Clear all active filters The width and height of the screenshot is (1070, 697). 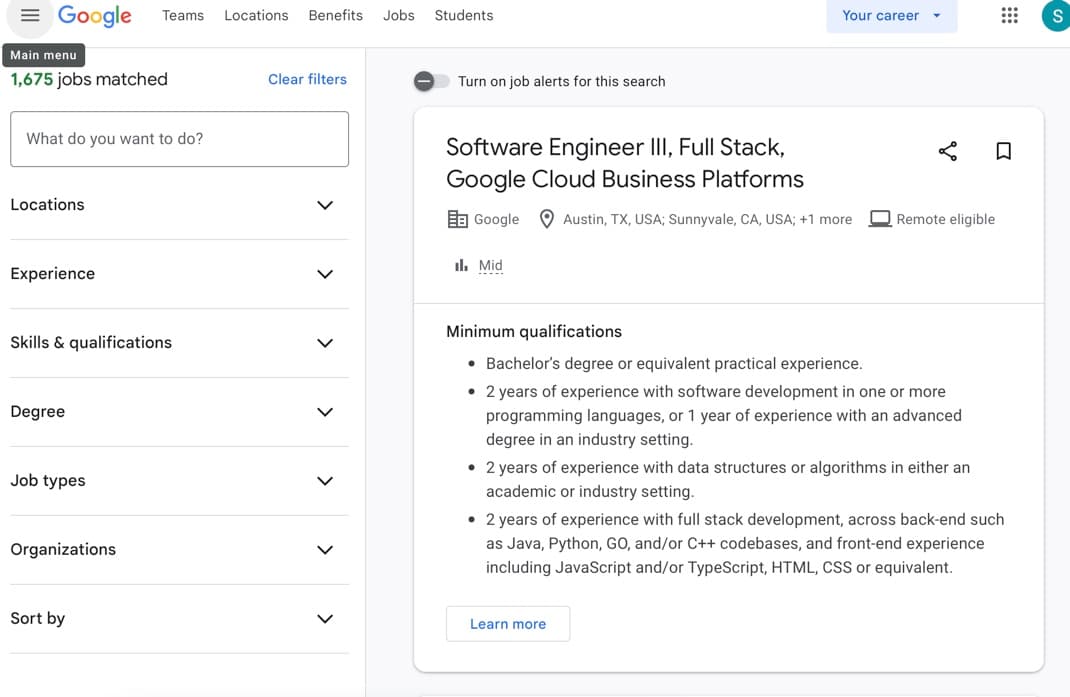pos(307,79)
